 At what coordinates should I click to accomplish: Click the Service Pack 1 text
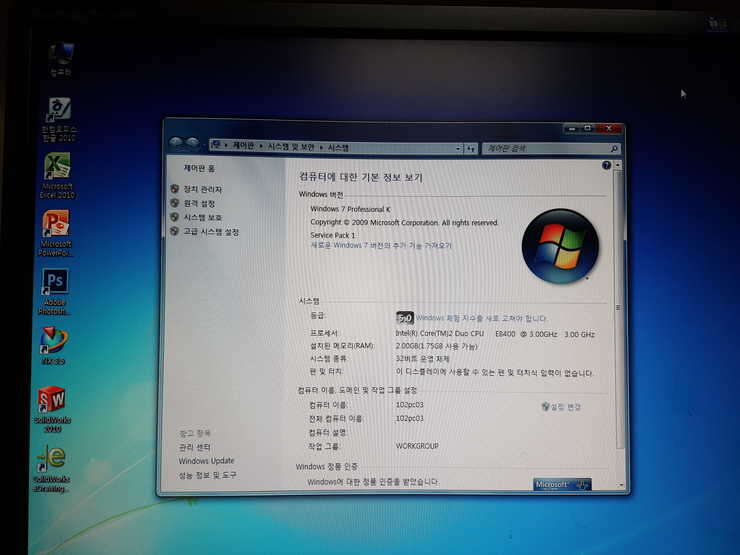(333, 235)
